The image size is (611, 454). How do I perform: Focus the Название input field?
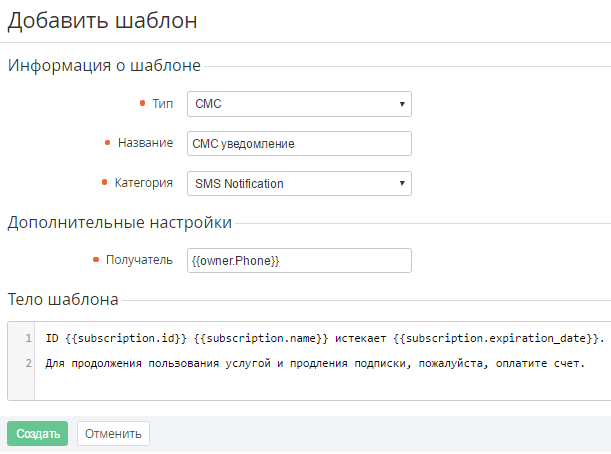pos(299,143)
